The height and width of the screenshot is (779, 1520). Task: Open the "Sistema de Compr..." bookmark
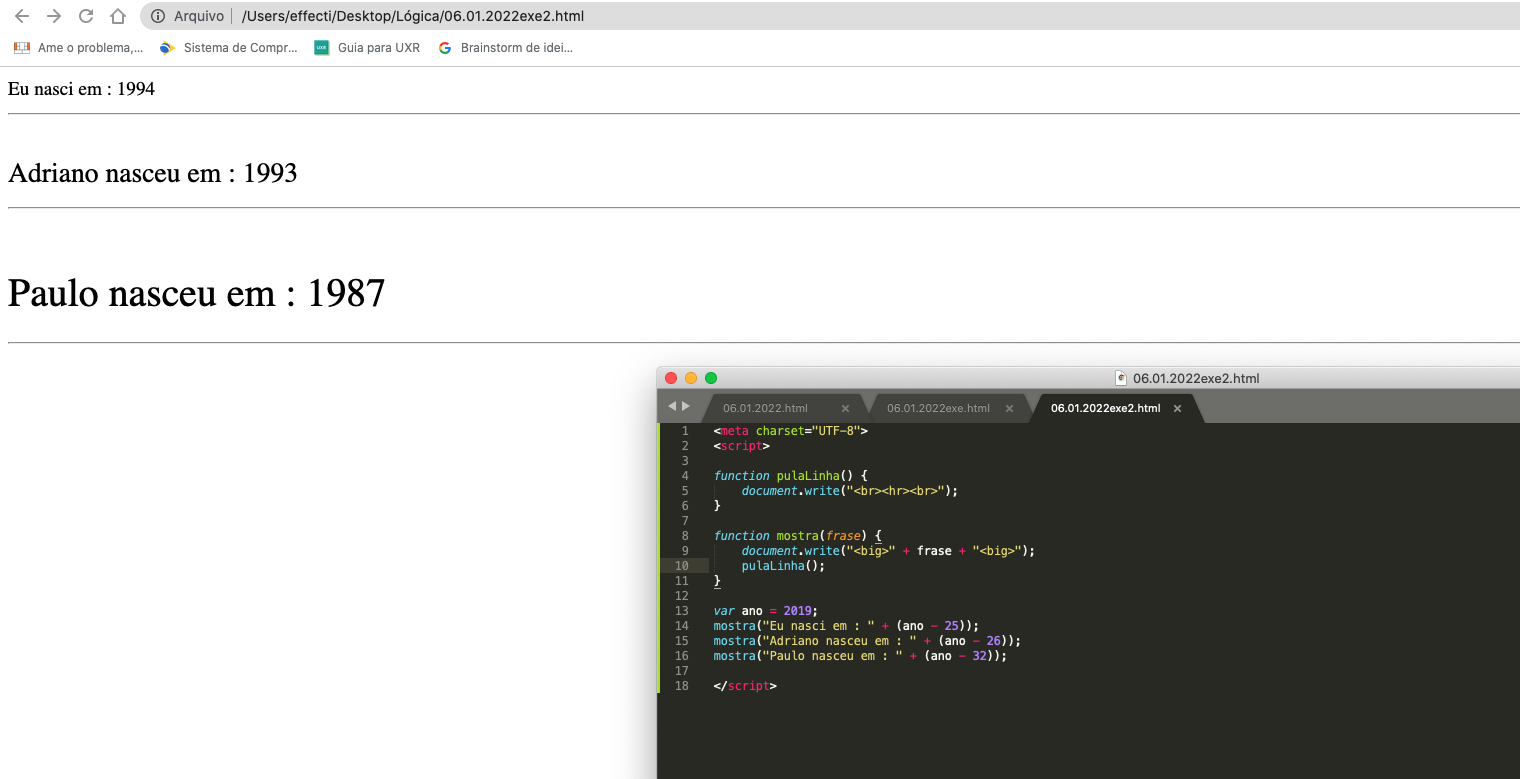pos(229,47)
